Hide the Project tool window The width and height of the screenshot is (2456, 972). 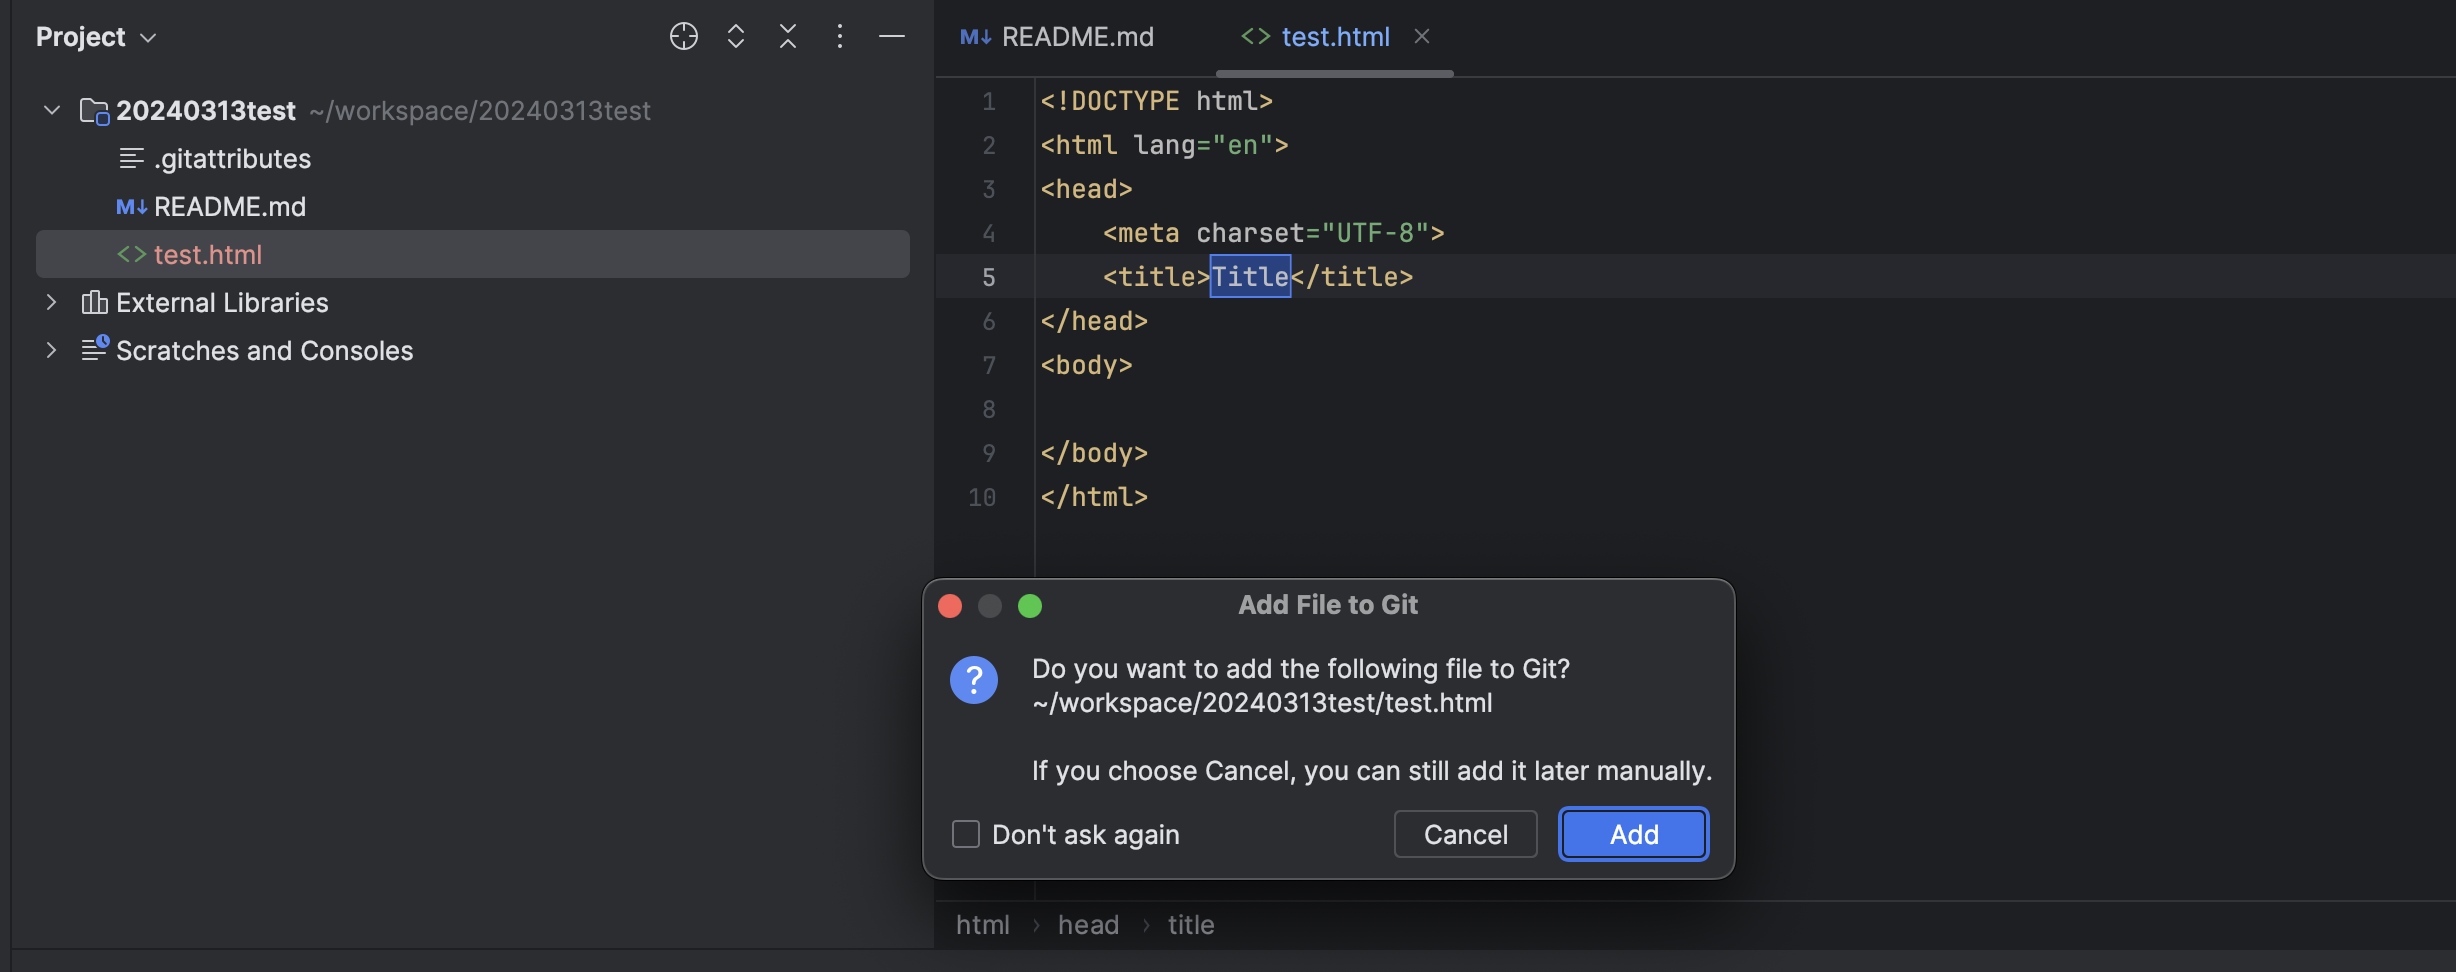pyautogui.click(x=891, y=36)
